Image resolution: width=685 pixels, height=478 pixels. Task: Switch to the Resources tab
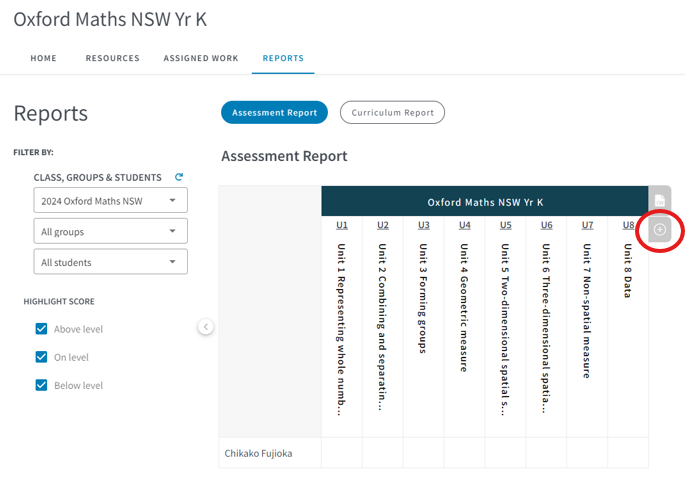[112, 58]
